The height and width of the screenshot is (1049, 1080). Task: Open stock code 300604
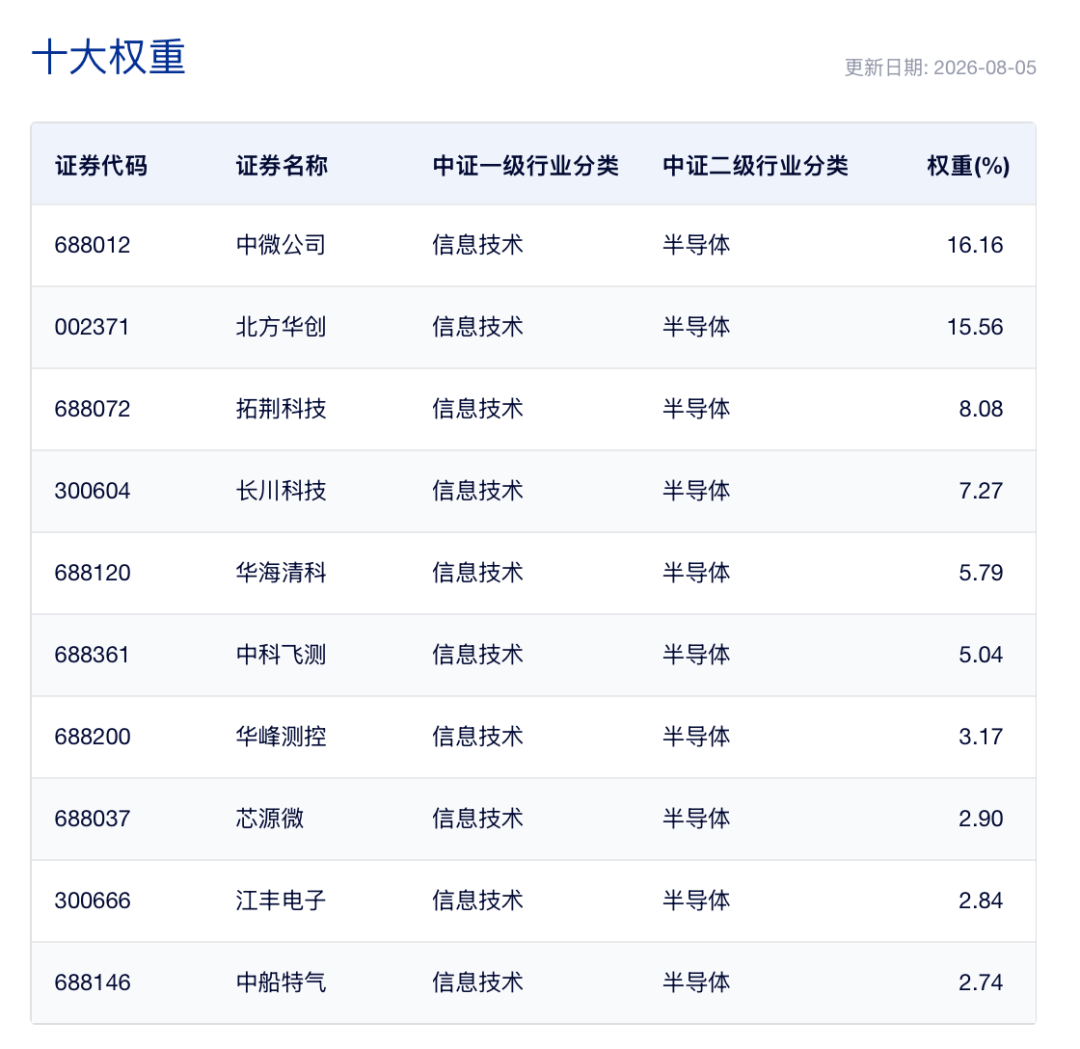click(x=92, y=491)
